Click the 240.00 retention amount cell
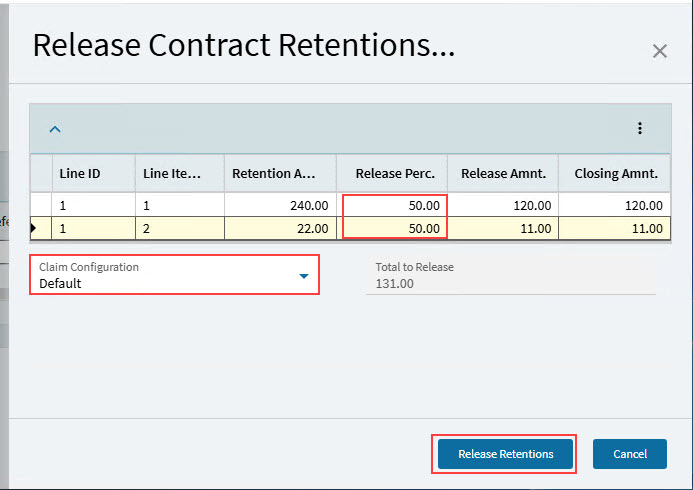Viewport: 693px width, 490px height. [x=280, y=205]
